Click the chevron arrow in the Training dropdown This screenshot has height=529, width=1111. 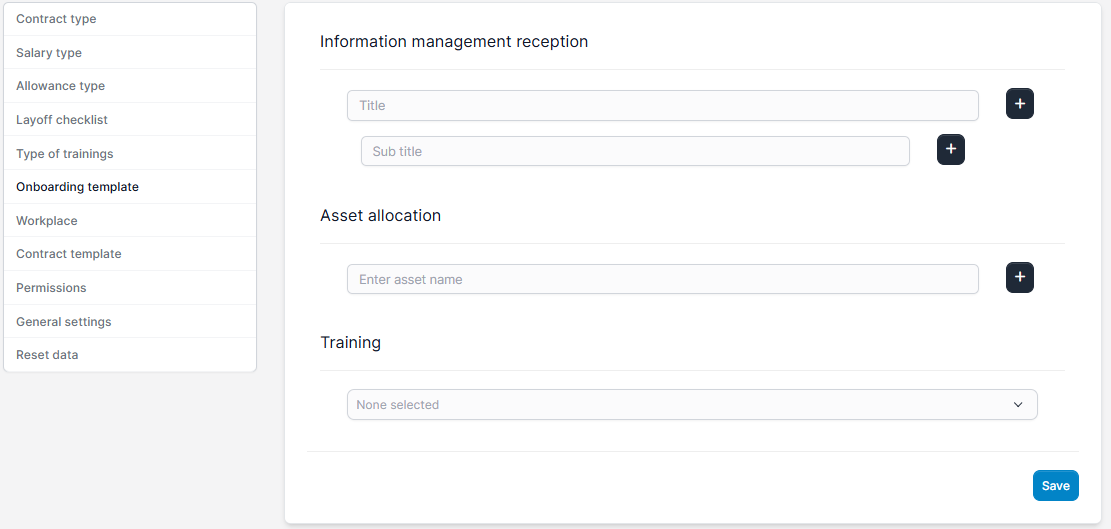1018,405
